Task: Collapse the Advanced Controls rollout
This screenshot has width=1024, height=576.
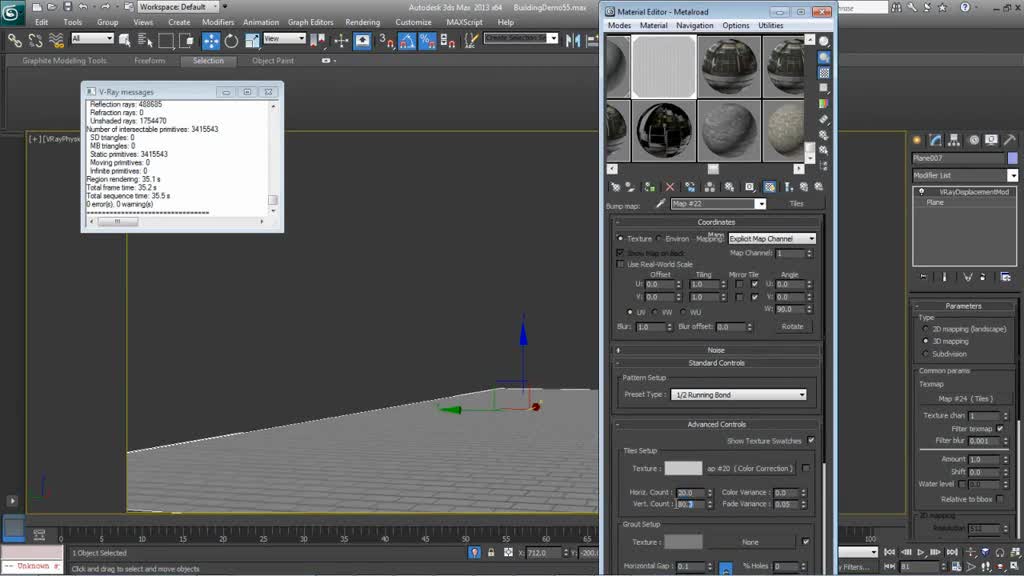Action: click(x=716, y=424)
